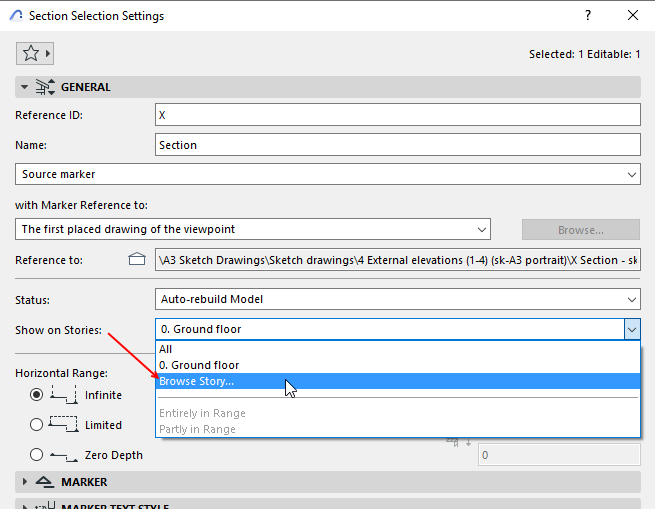Click the Favorites star icon
655x509 pixels.
30,53
